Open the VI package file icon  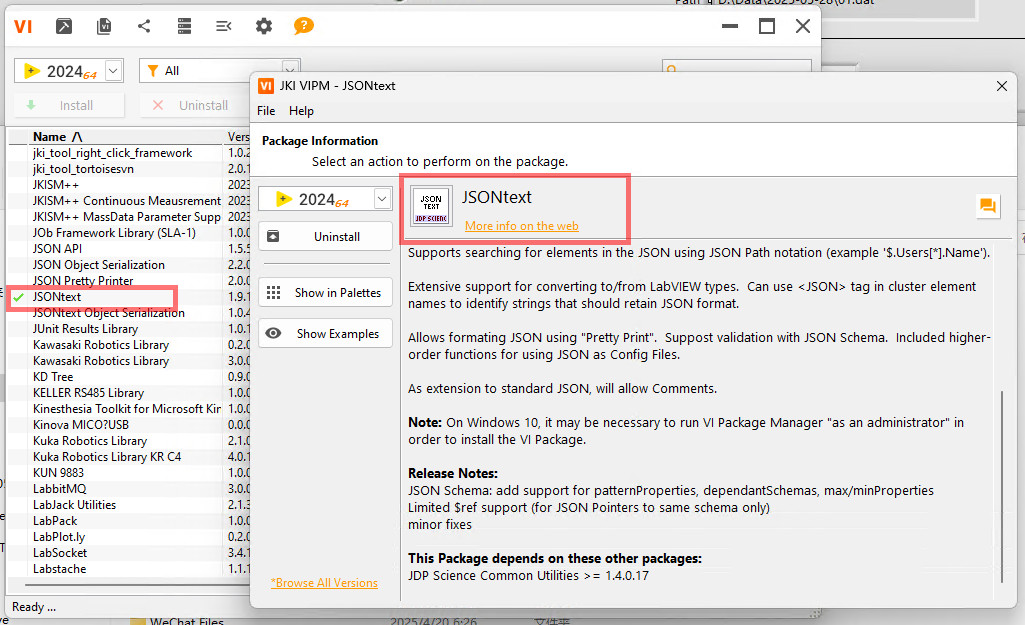pyautogui.click(x=104, y=27)
